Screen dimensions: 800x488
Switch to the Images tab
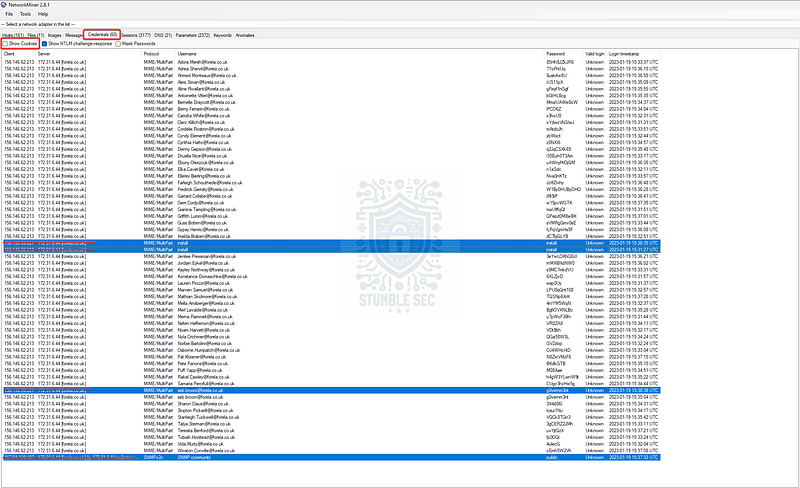55,35
